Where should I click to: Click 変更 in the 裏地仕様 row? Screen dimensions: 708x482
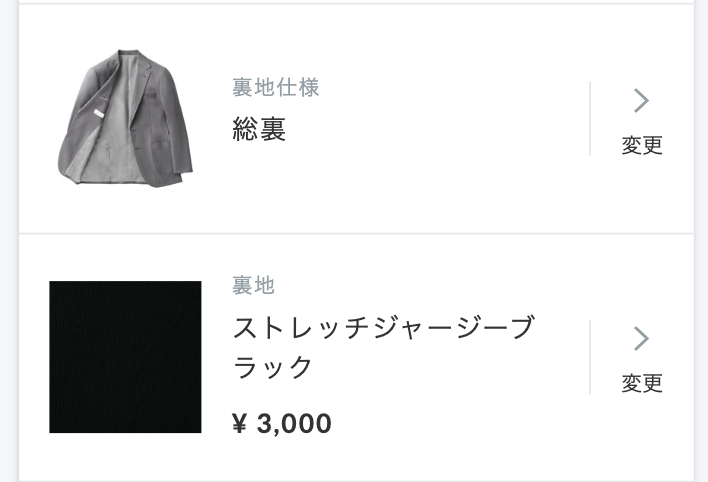click(x=642, y=145)
